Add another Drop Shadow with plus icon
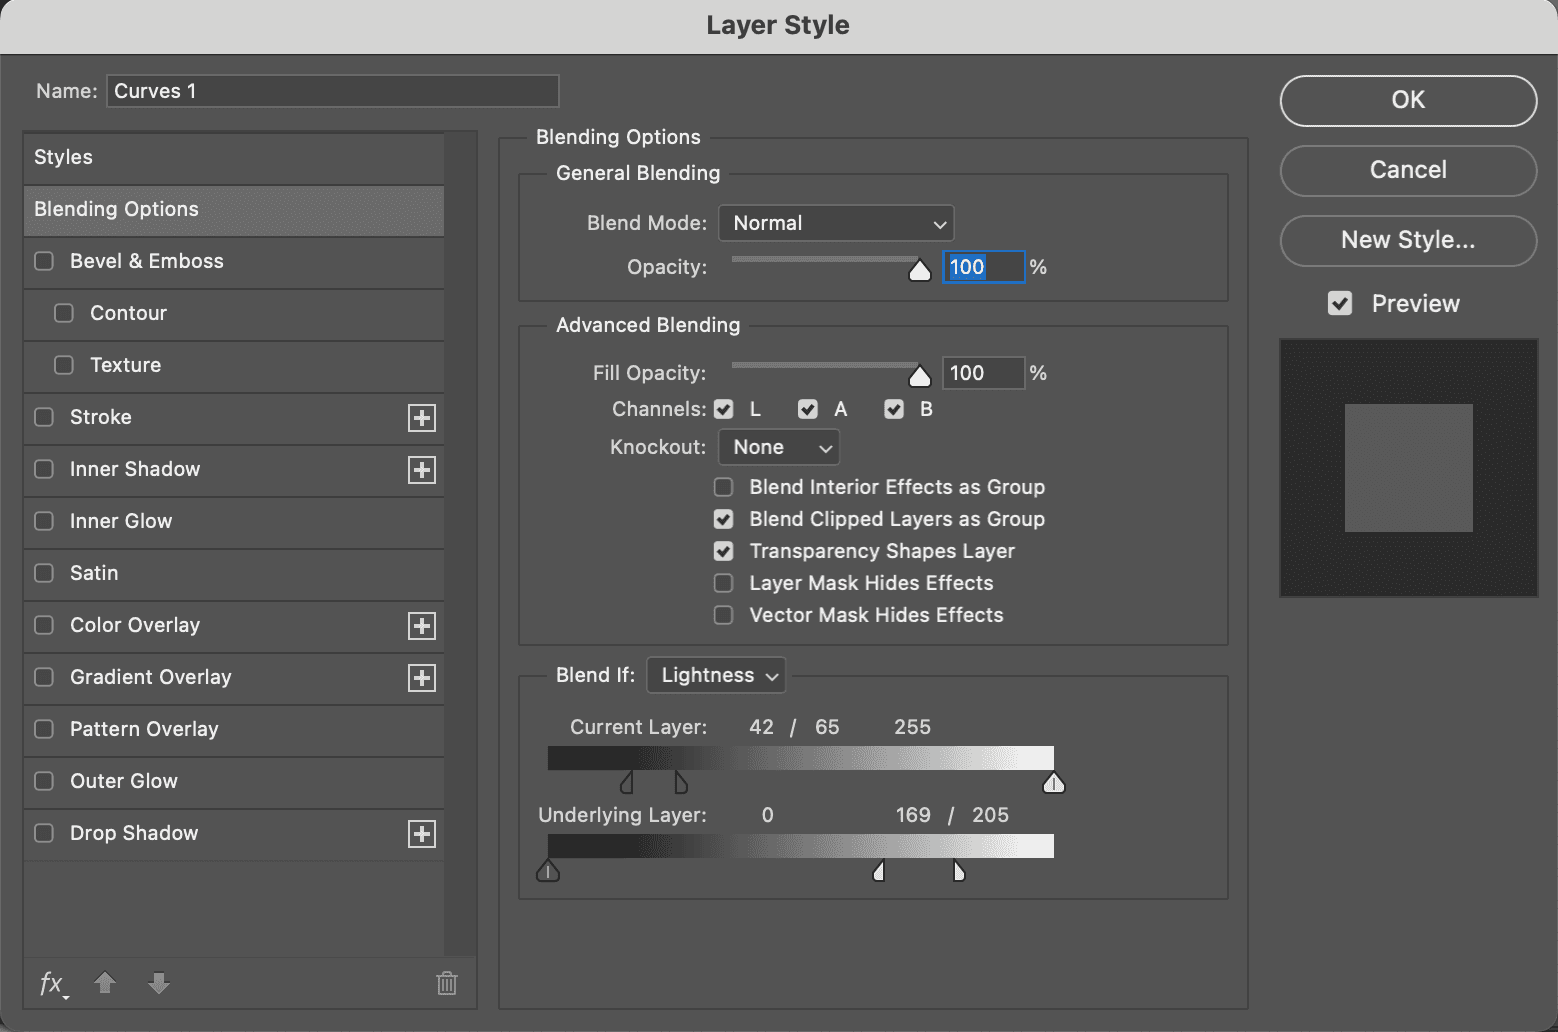 click(422, 834)
